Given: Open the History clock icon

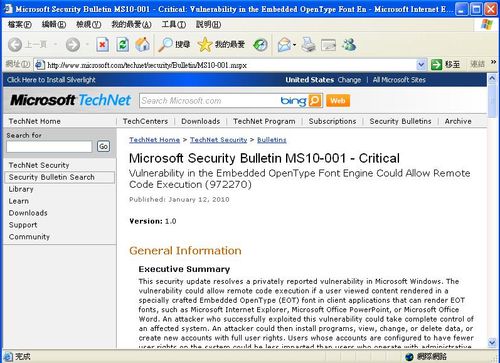Looking at the screenshot, I should pyautogui.click(x=260, y=45).
